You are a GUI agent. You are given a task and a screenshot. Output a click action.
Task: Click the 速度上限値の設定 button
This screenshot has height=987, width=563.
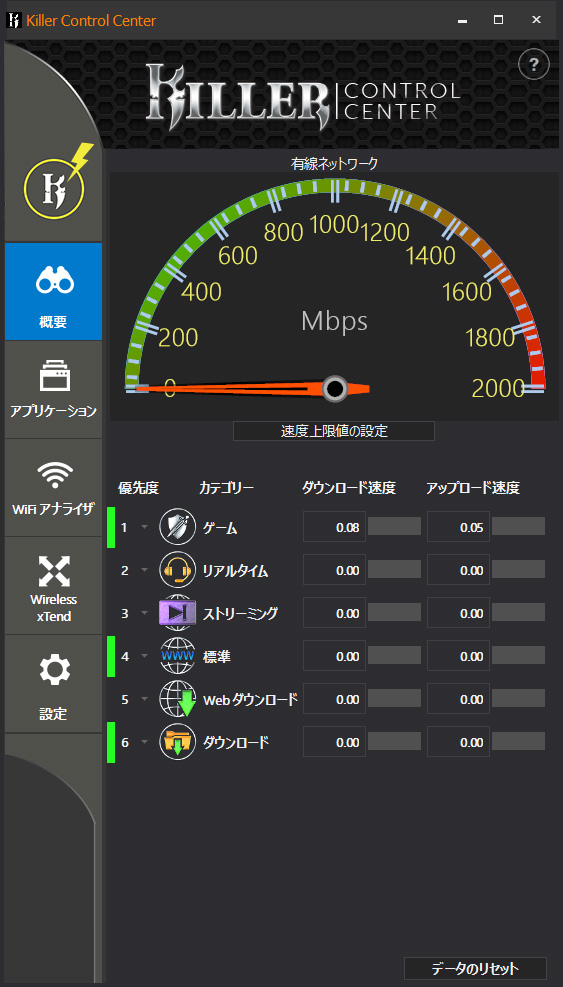(x=334, y=431)
